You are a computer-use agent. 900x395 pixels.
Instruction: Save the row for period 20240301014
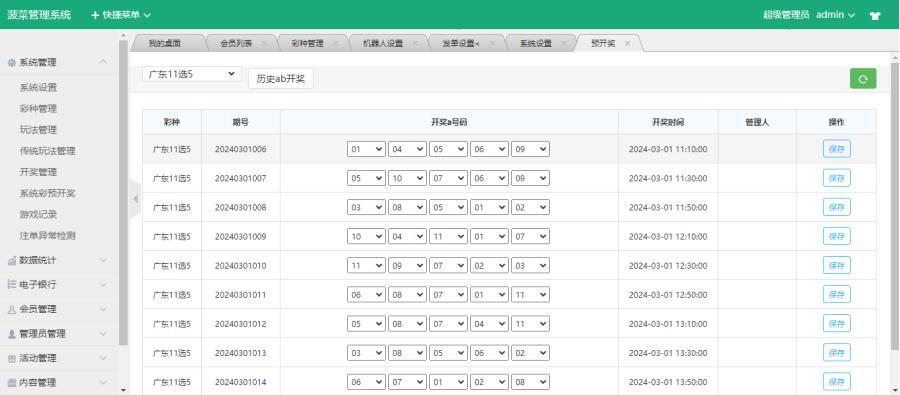pyautogui.click(x=836, y=382)
